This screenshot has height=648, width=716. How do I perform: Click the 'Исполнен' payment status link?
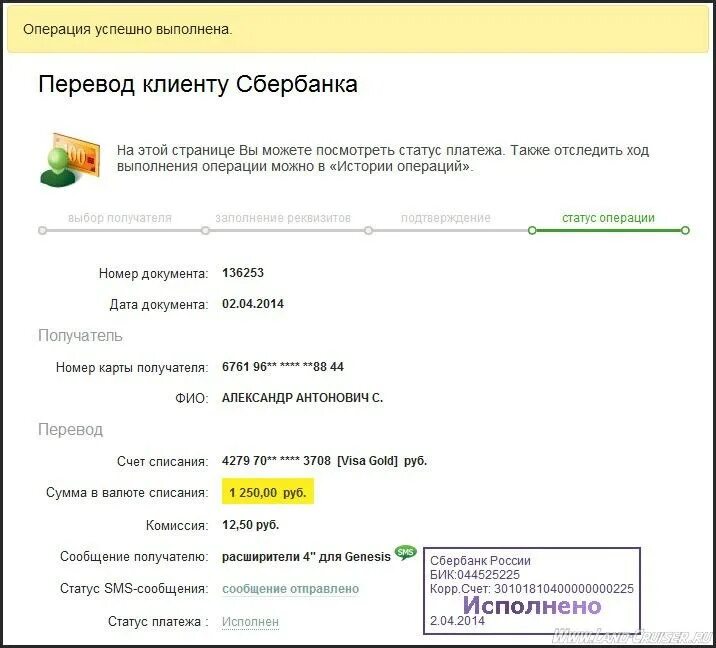[x=250, y=622]
